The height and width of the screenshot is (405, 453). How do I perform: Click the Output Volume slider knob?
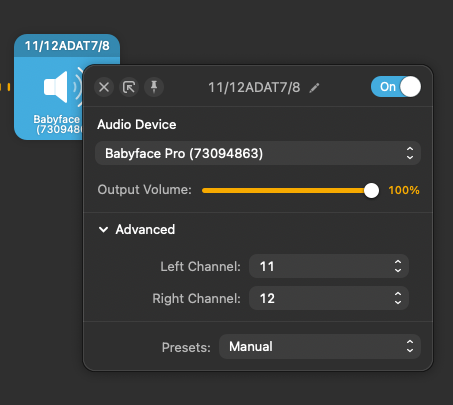pyautogui.click(x=371, y=191)
